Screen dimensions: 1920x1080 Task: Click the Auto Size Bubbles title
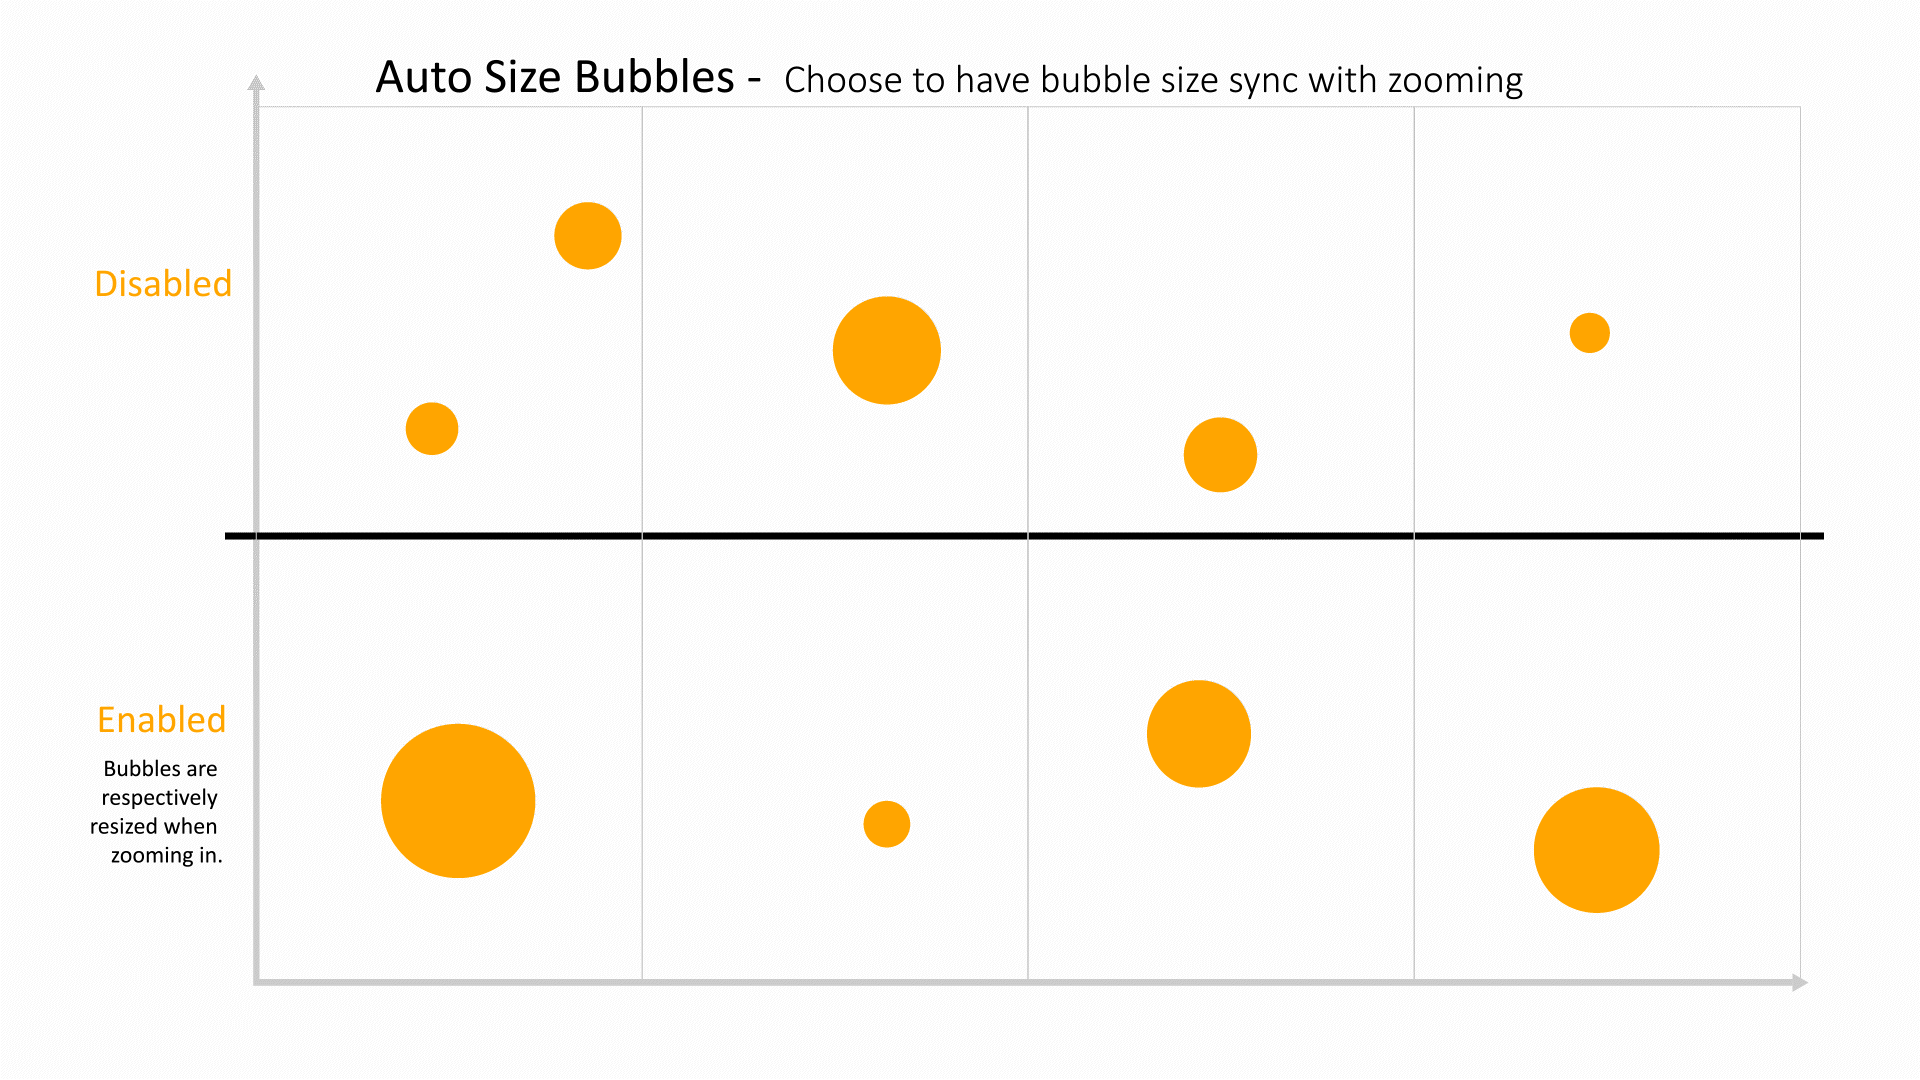click(555, 77)
